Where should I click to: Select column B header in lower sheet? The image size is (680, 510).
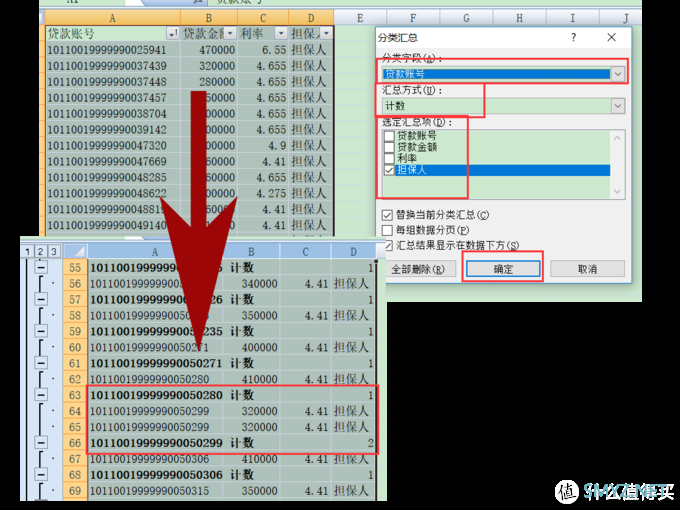pyautogui.click(x=251, y=252)
